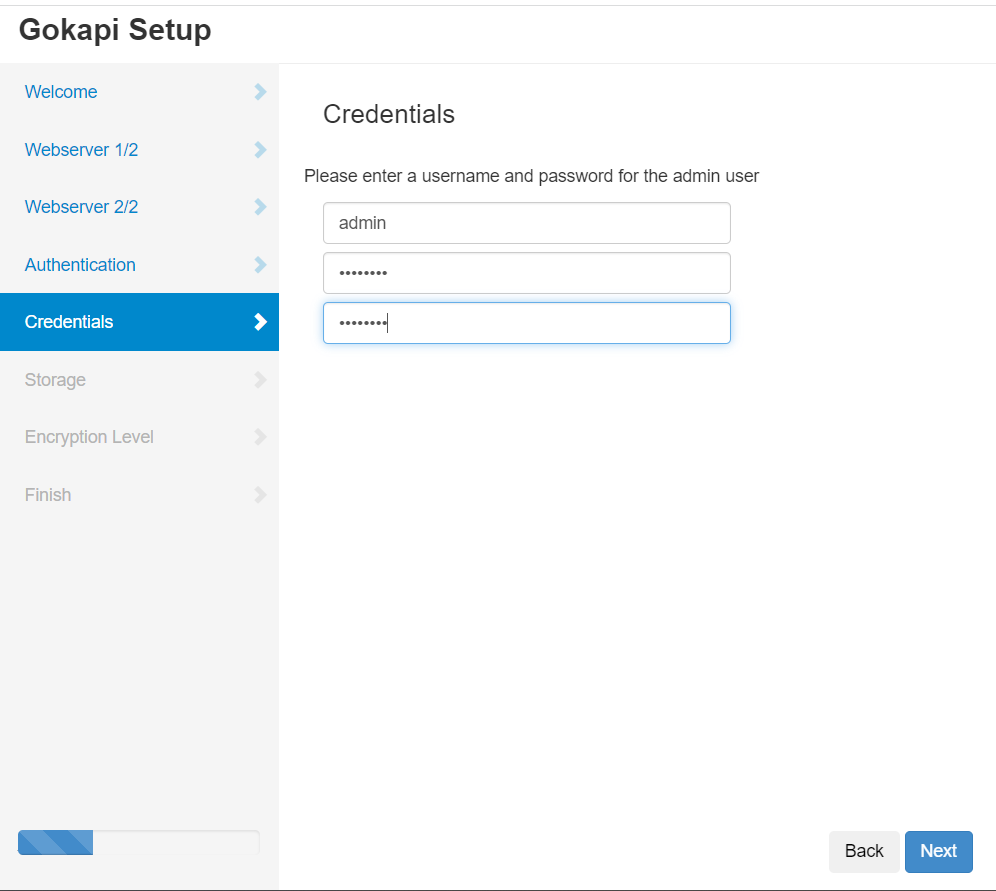Click gray chevron beside Finish
The image size is (996, 891).
[x=260, y=495]
